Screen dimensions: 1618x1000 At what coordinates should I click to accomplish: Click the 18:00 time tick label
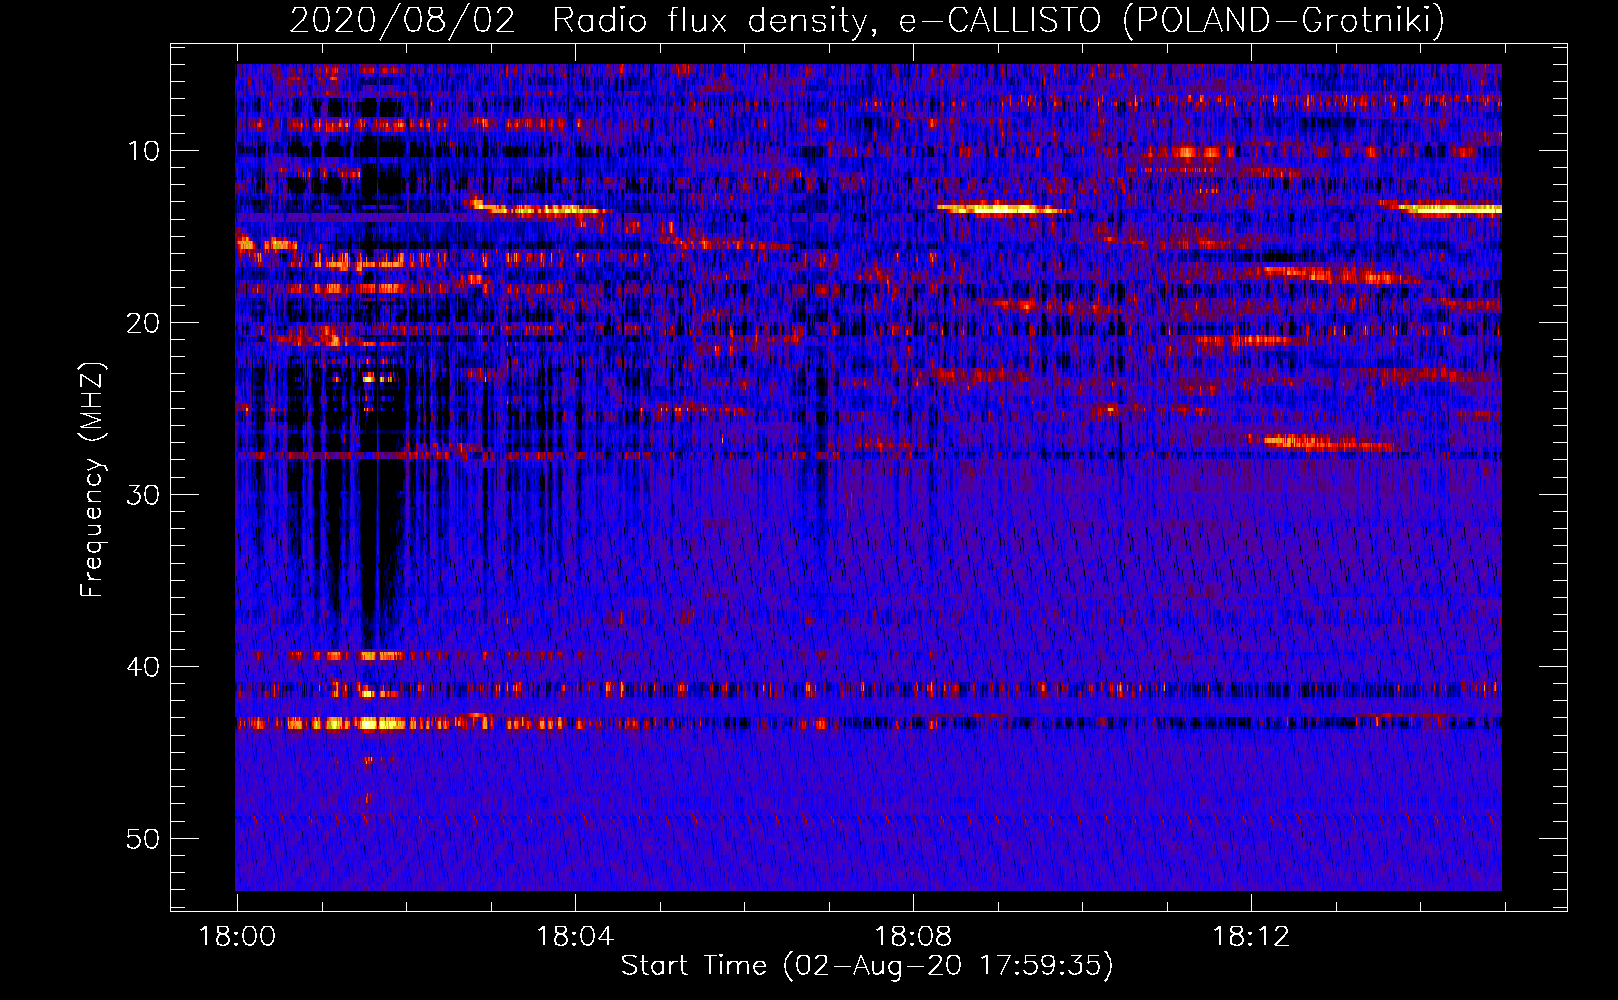237,937
